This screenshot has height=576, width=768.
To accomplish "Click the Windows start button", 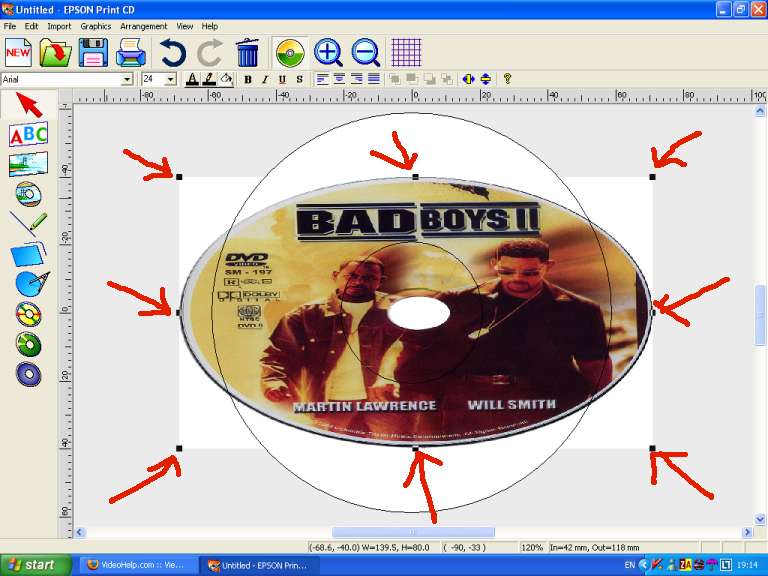I will coord(35,565).
